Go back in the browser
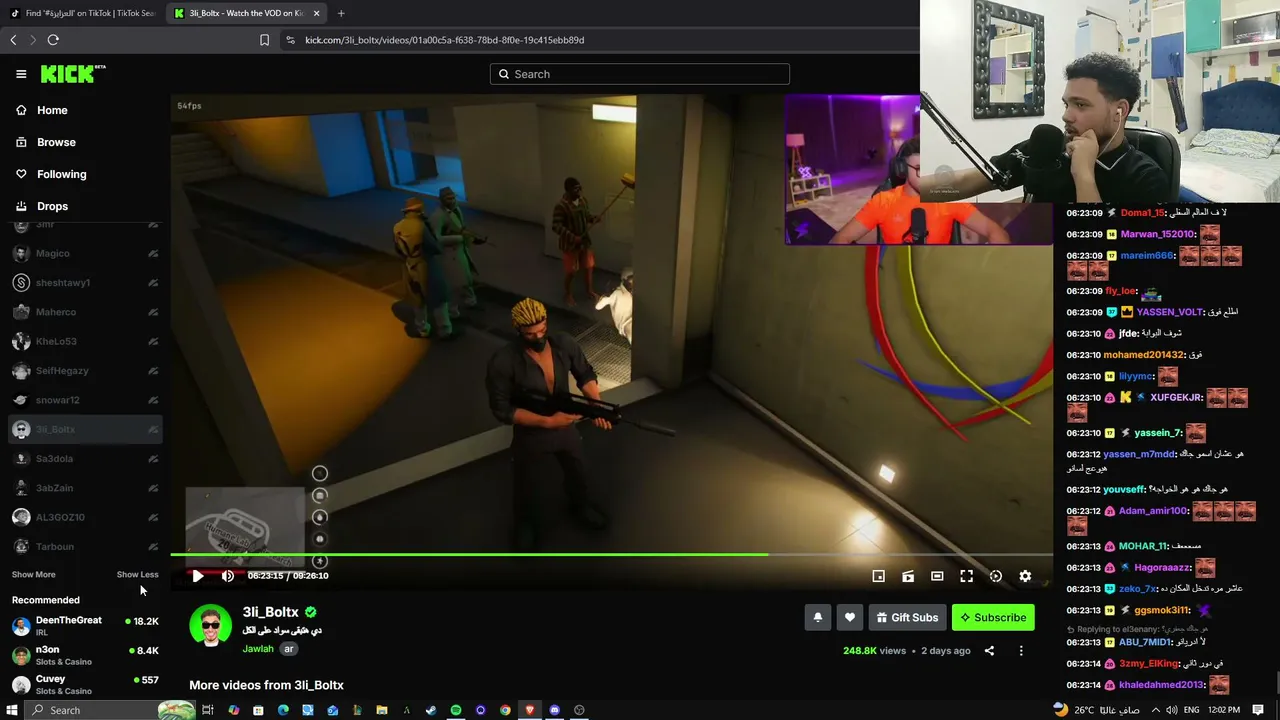 coord(13,40)
